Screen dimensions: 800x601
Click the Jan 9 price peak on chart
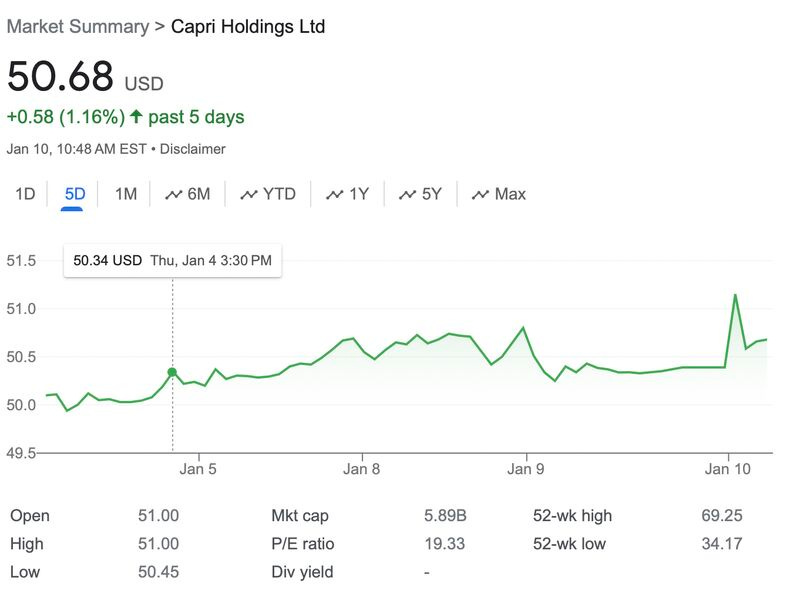coord(523,328)
